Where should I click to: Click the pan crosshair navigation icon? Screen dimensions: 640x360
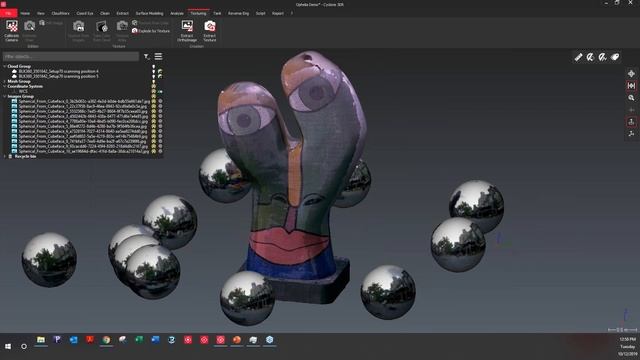(631, 74)
